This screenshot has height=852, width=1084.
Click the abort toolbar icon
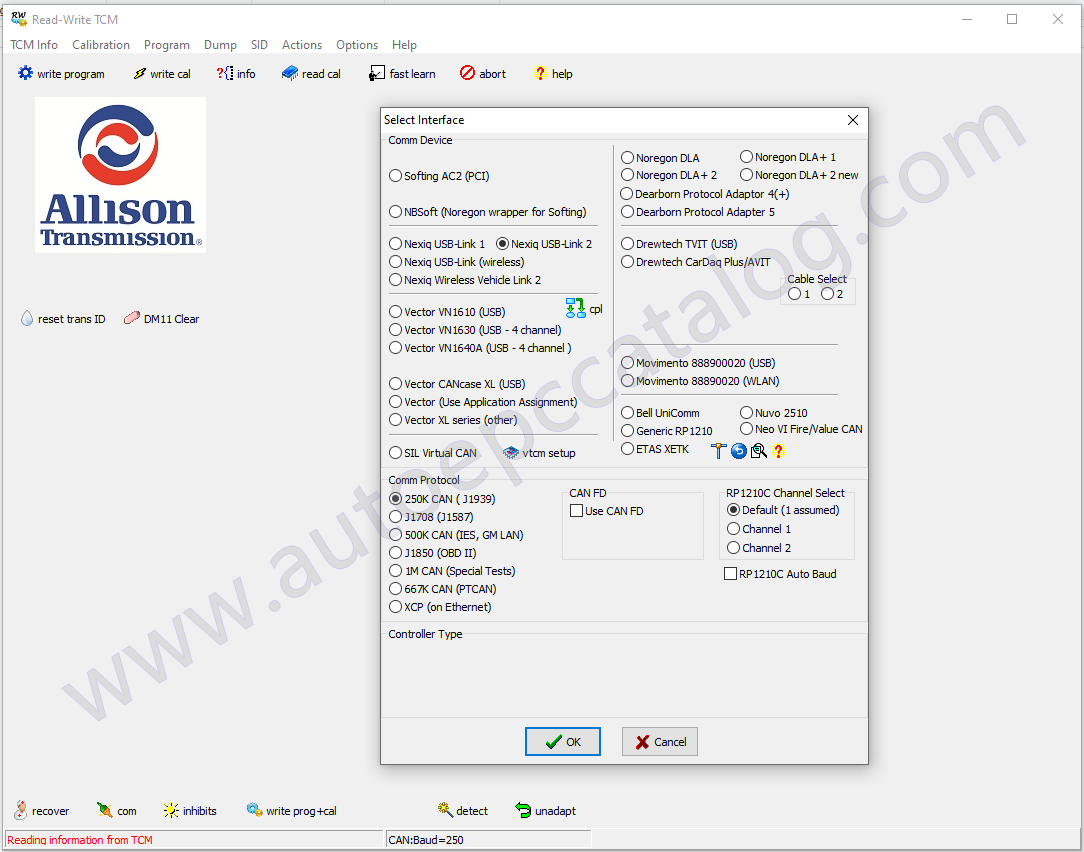[x=467, y=73]
